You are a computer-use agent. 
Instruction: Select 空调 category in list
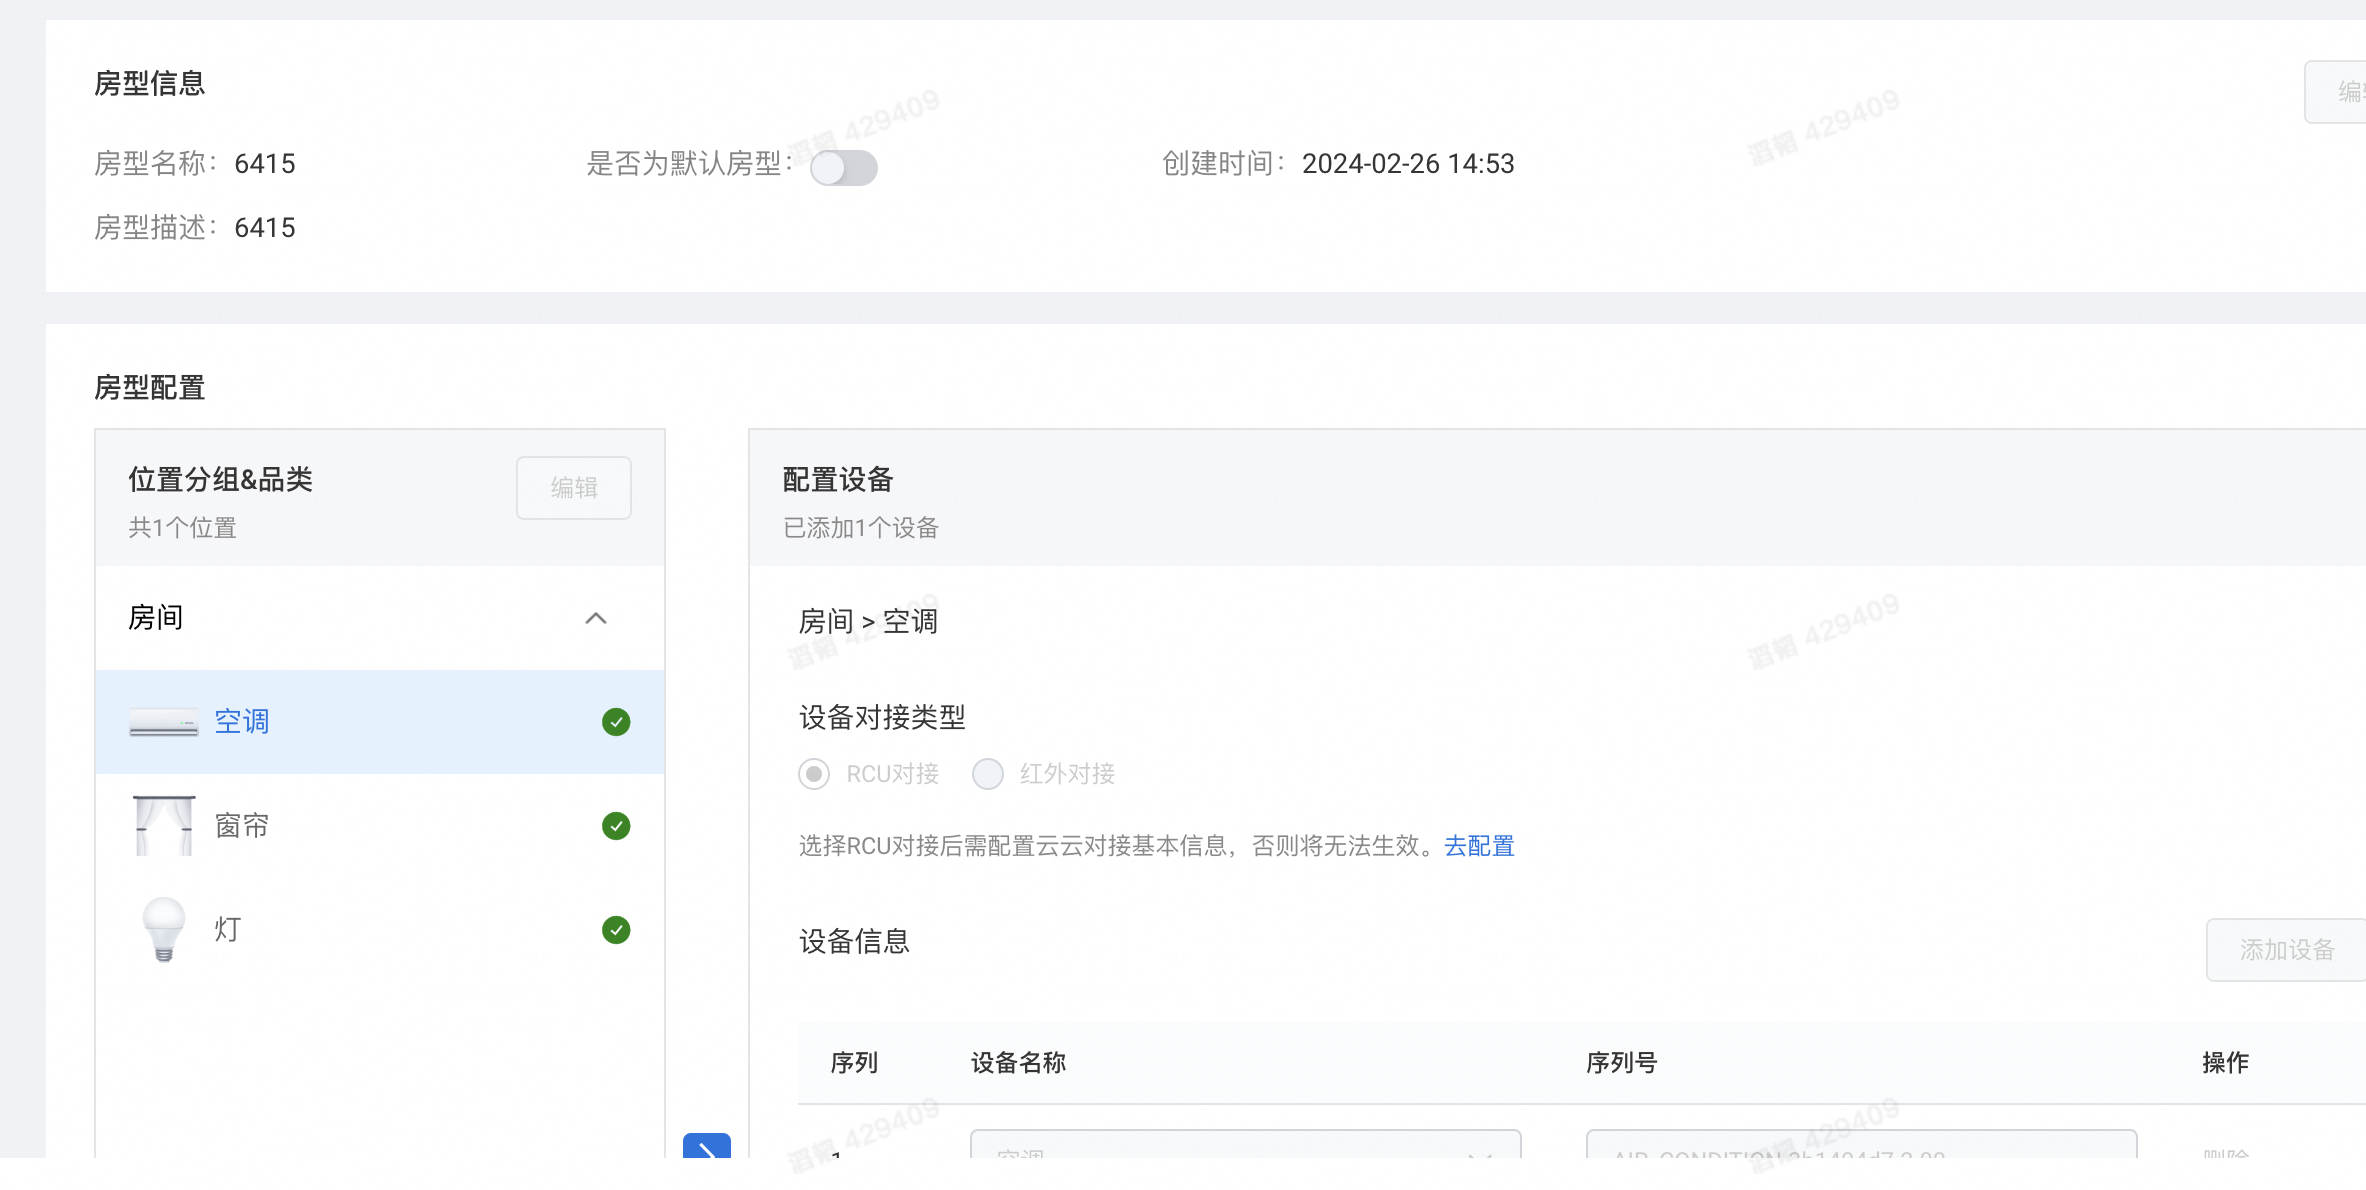242,722
